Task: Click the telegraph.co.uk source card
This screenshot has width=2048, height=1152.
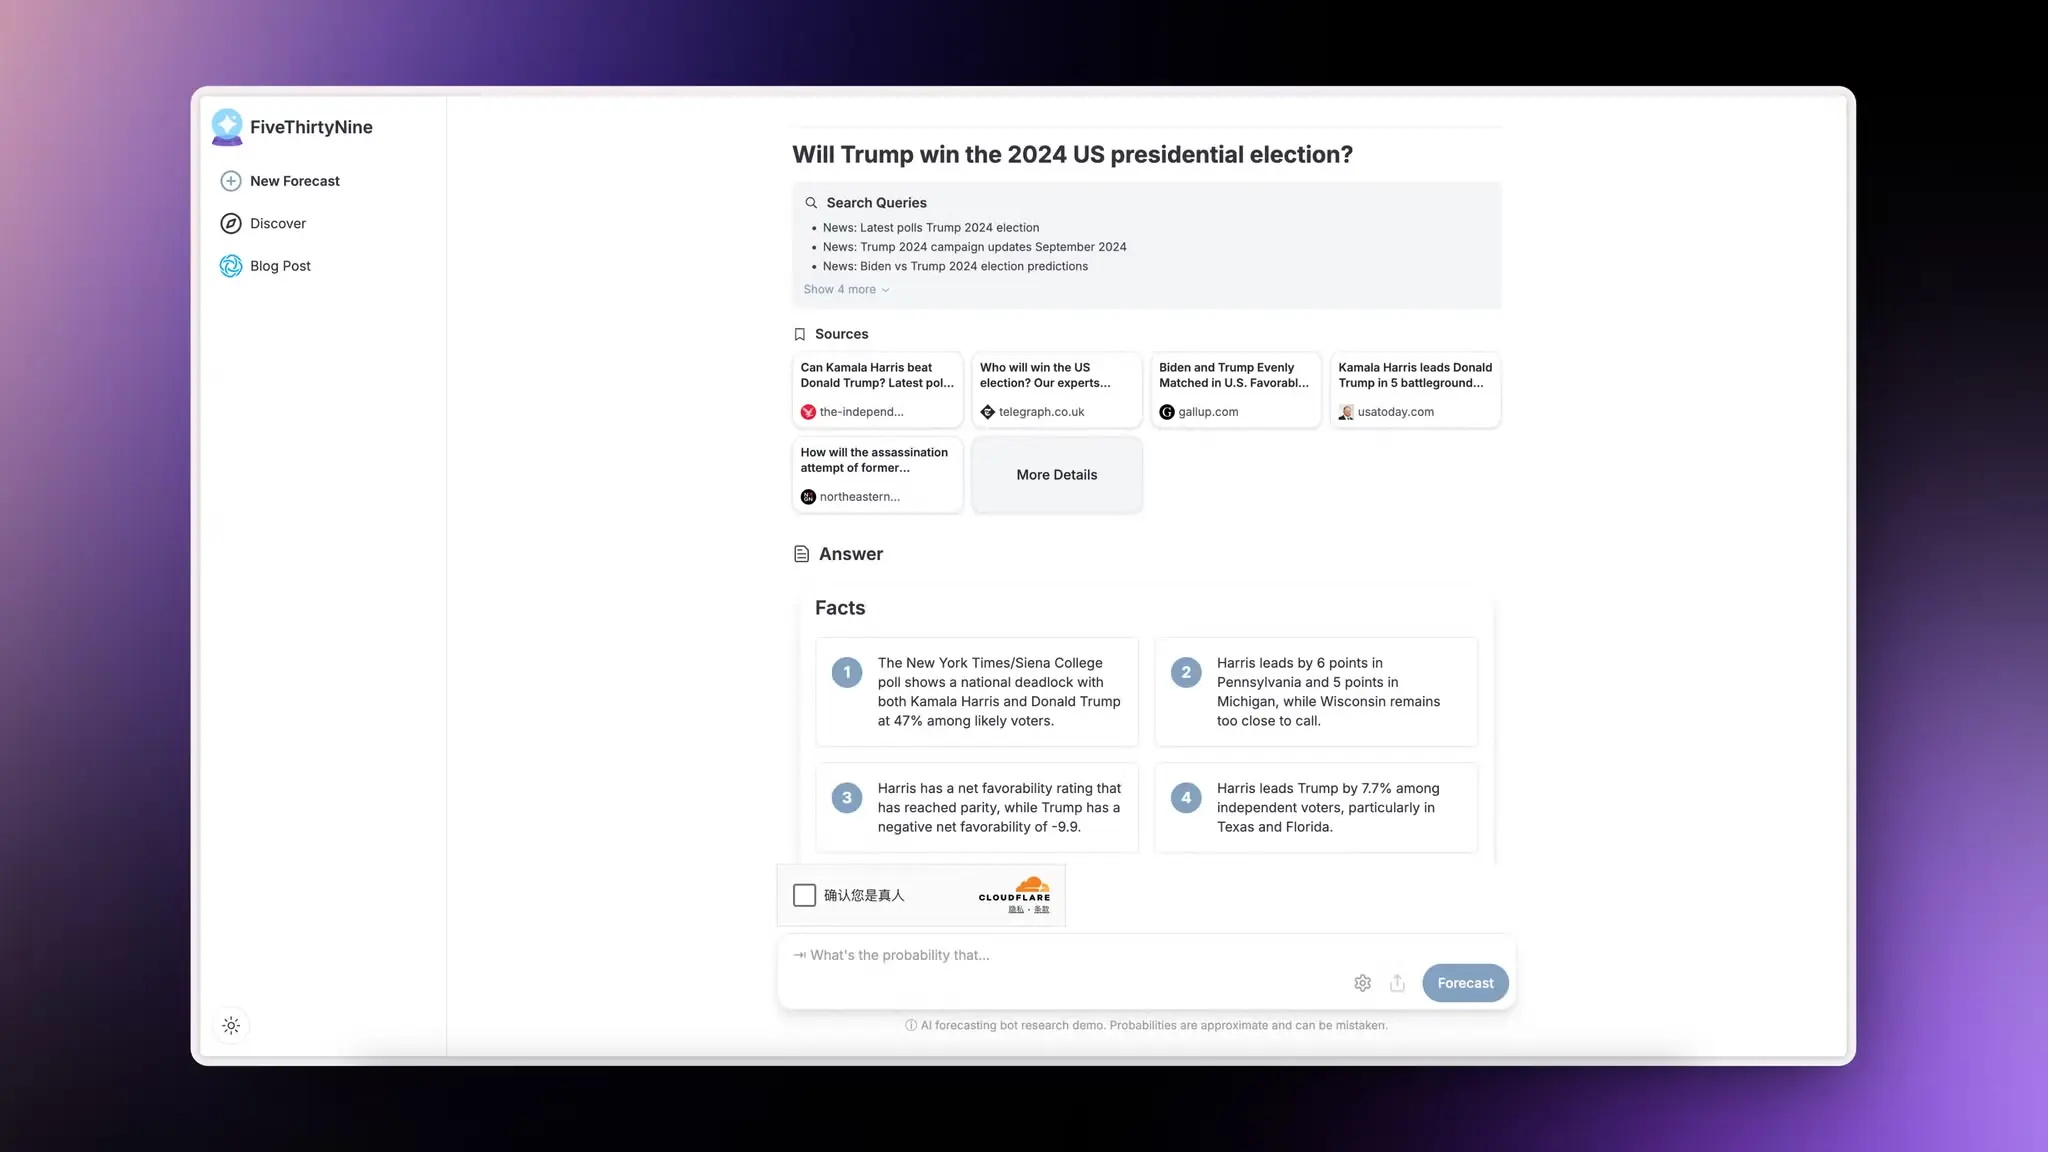Action: pyautogui.click(x=1056, y=388)
